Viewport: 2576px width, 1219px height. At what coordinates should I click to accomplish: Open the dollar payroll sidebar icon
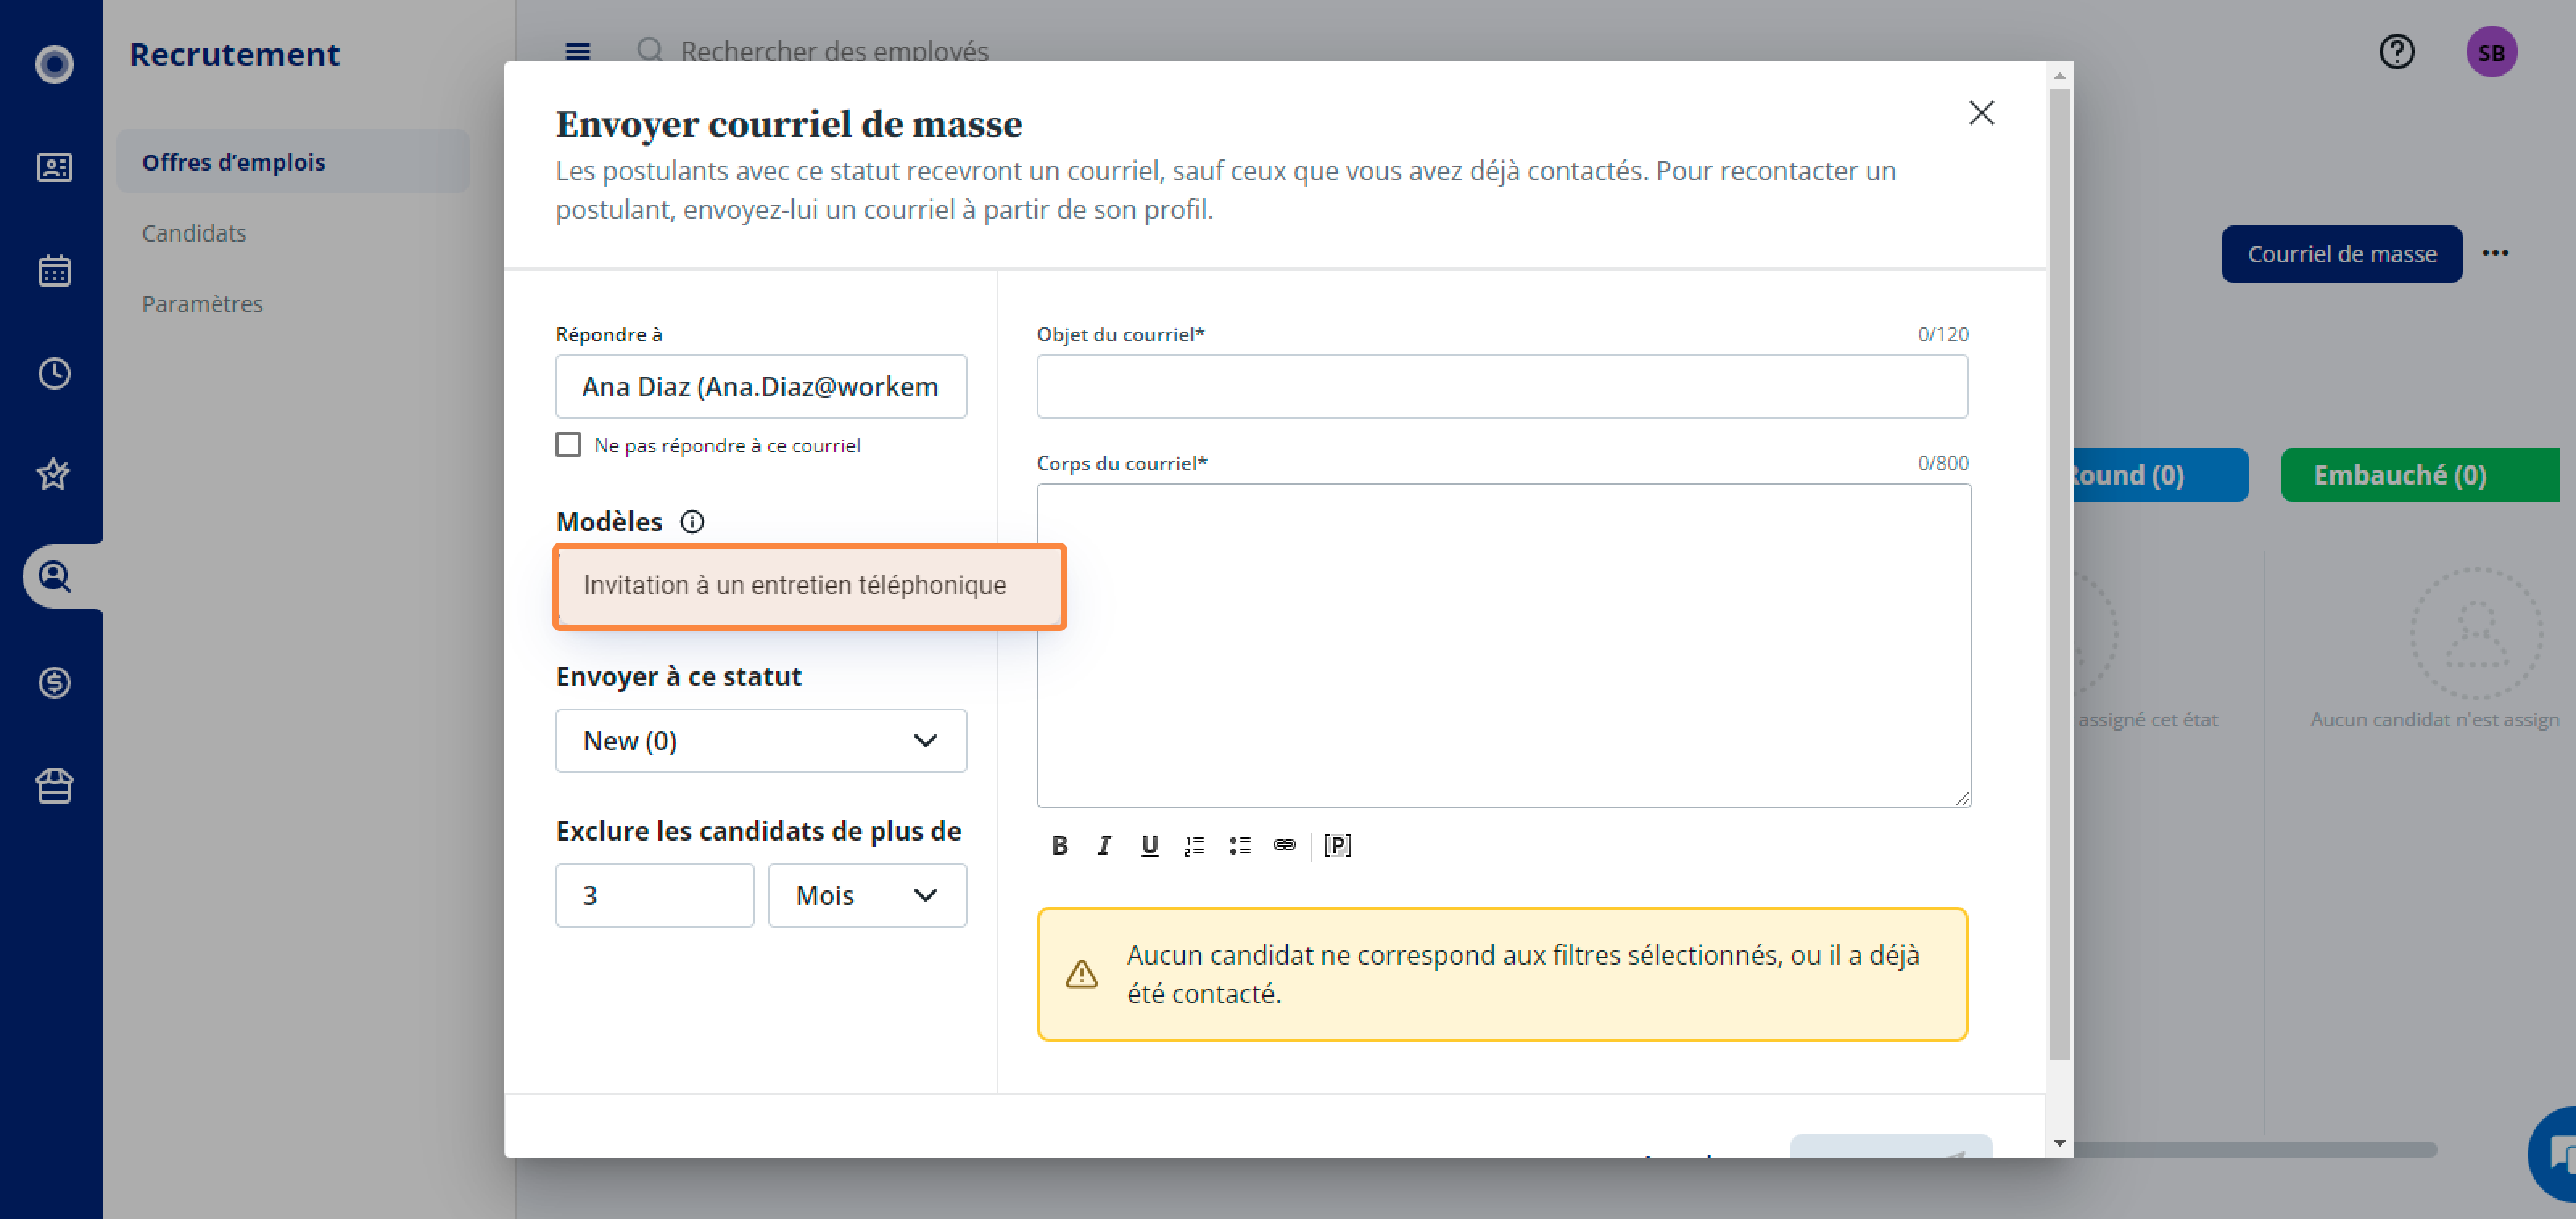point(54,683)
